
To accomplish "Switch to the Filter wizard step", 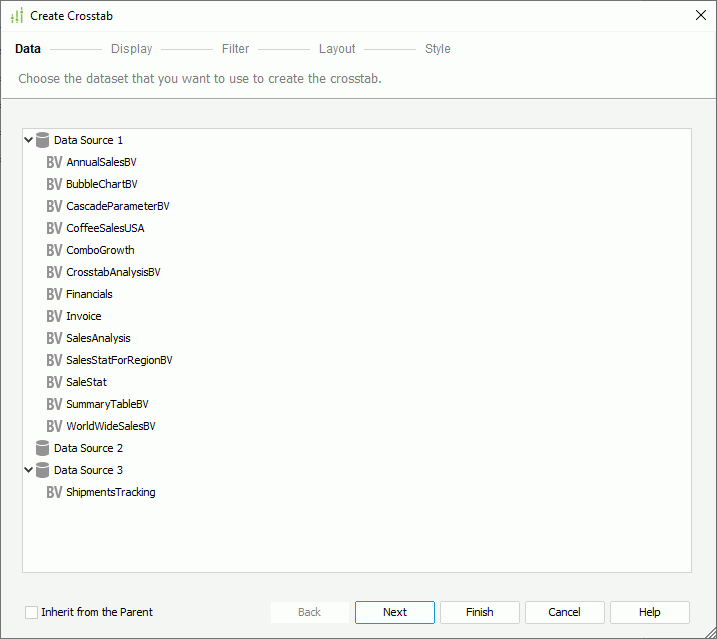I will click(x=235, y=48).
